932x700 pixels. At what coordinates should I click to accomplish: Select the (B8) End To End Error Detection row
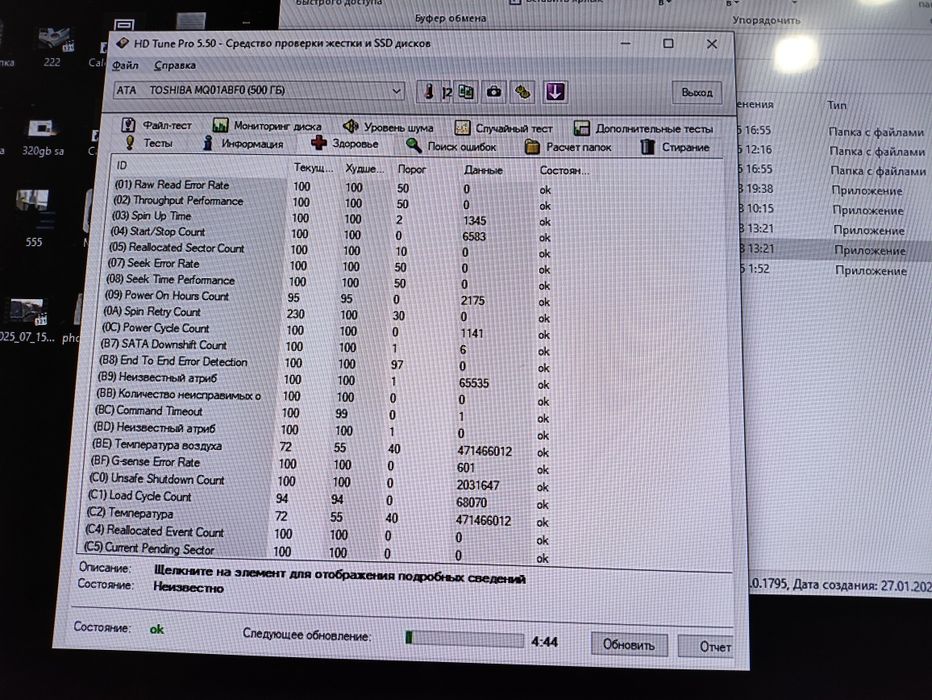pyautogui.click(x=326, y=364)
